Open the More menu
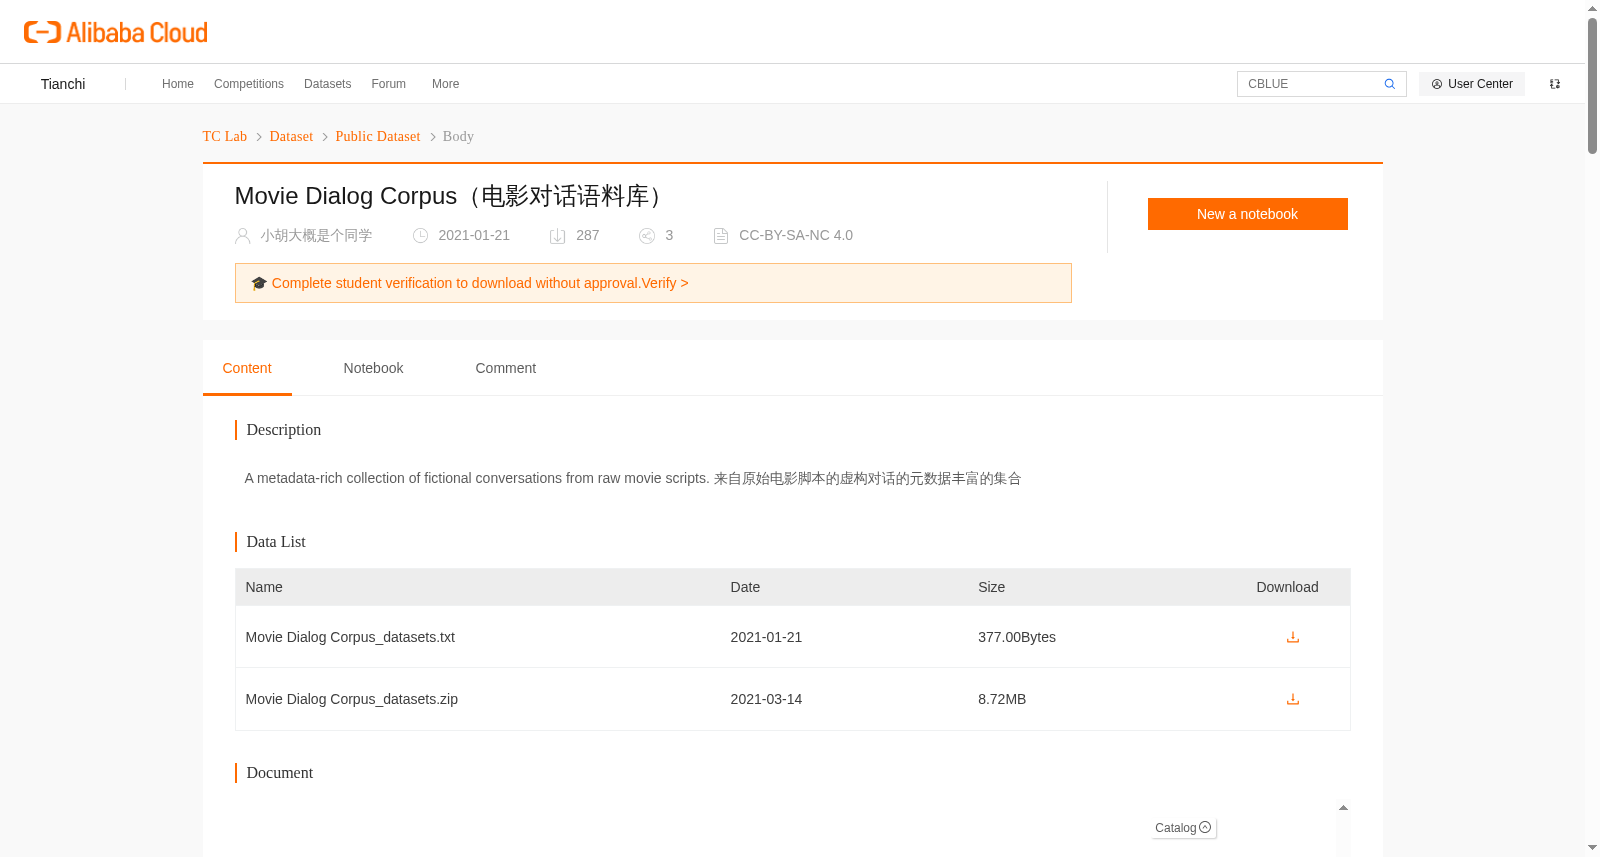 [445, 84]
